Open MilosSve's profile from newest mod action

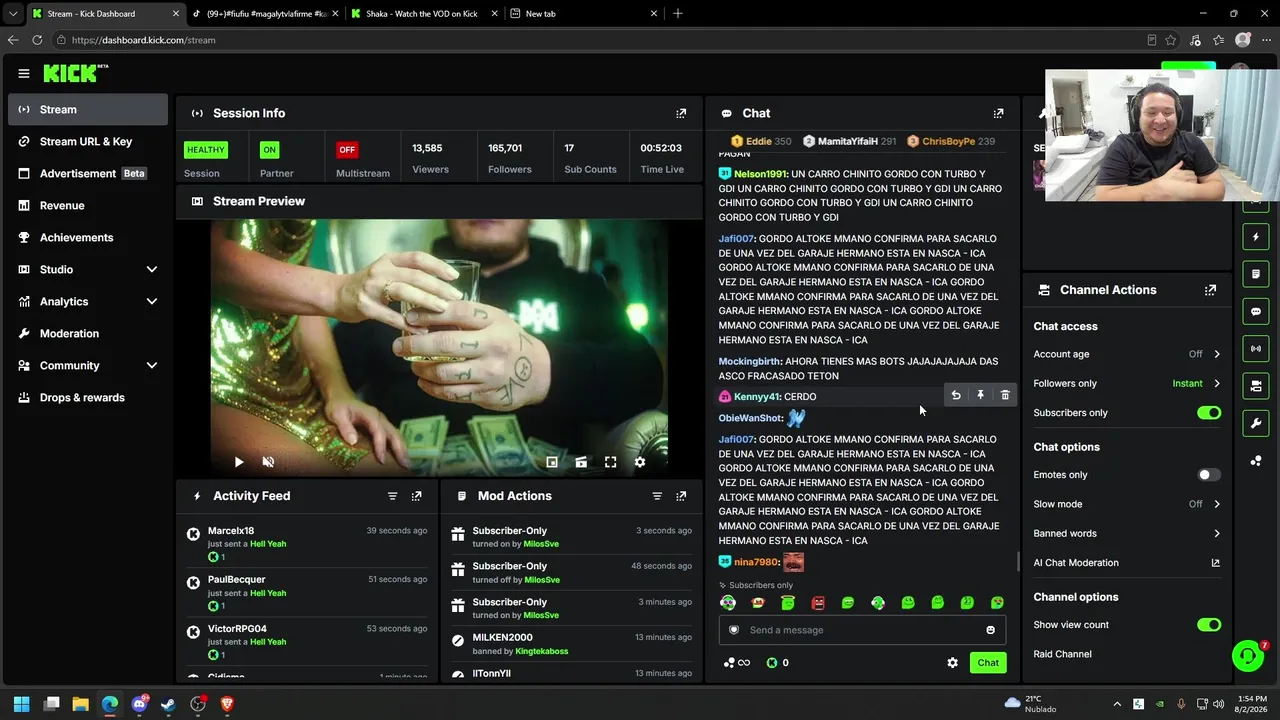pos(542,544)
